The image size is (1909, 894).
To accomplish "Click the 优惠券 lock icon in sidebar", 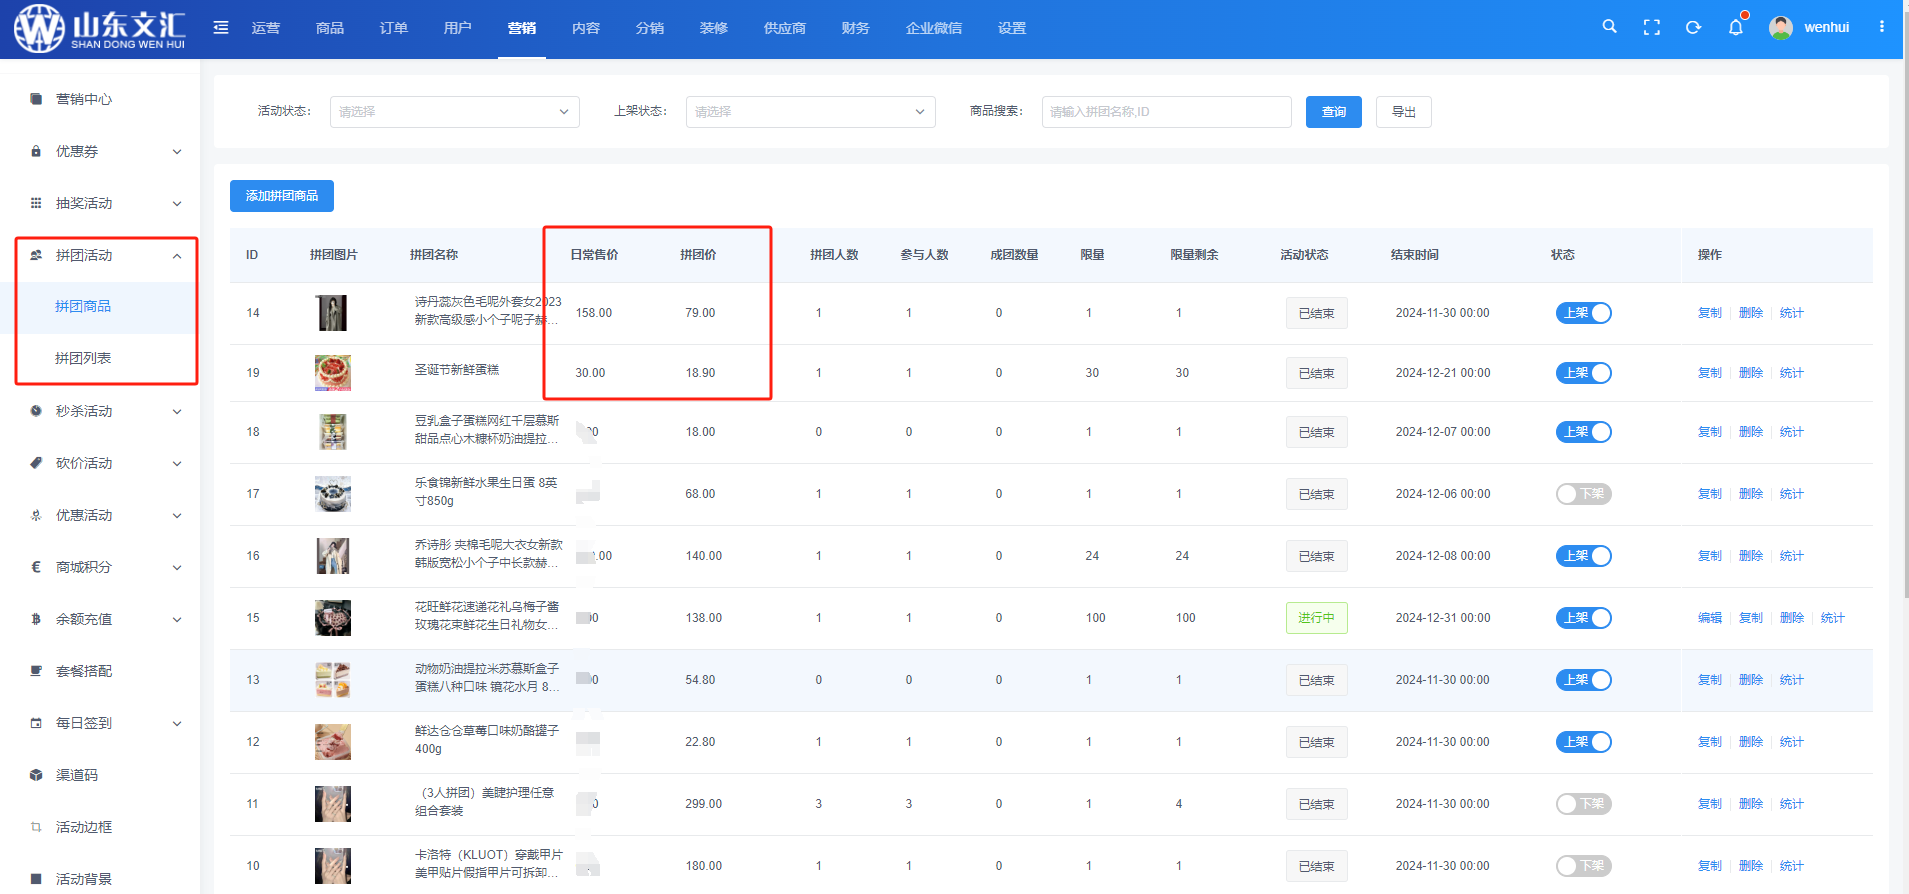I will click(x=36, y=151).
